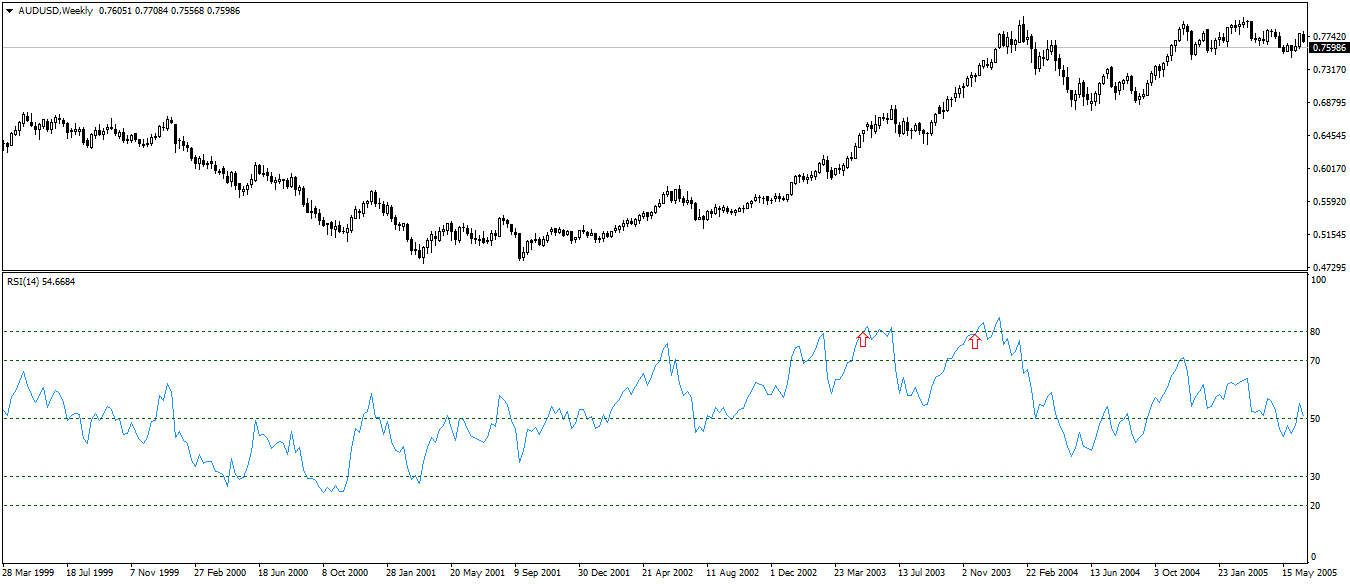Click the 80 level on RSI scale
This screenshot has height=584, width=1350.
[1316, 331]
